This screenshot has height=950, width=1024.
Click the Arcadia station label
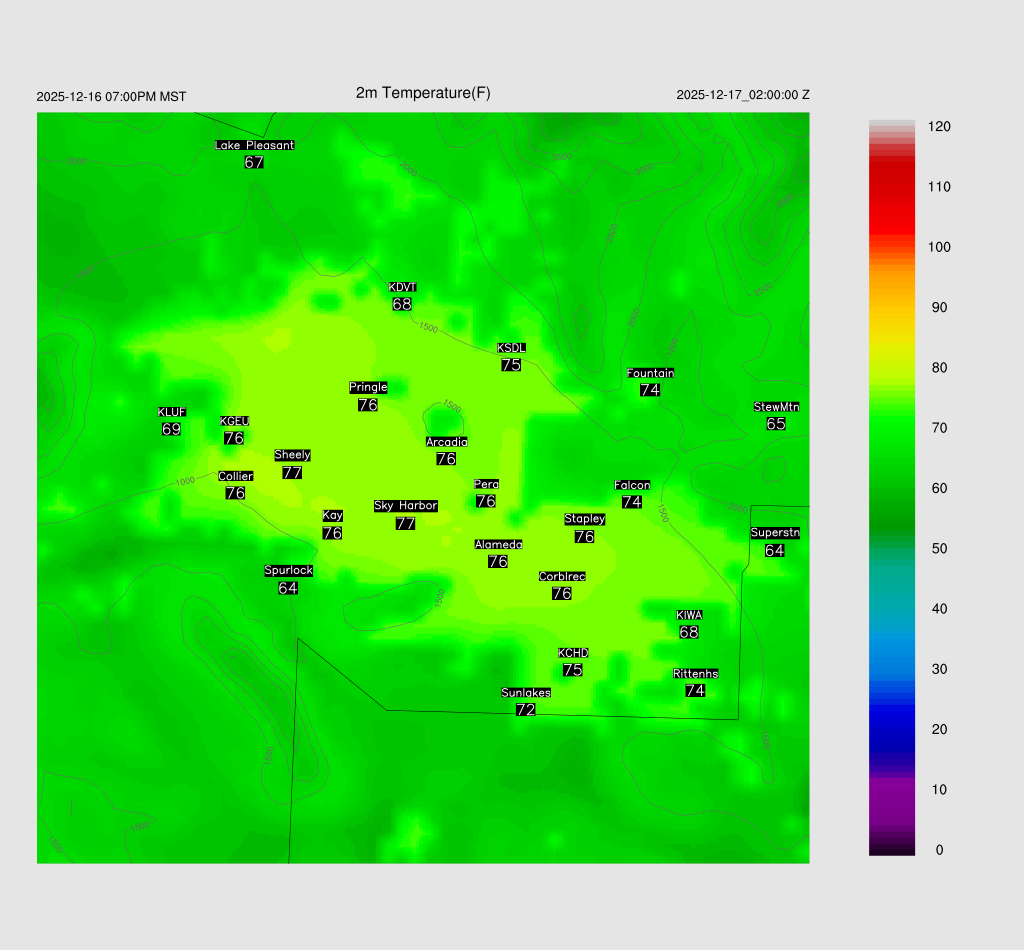[446, 442]
